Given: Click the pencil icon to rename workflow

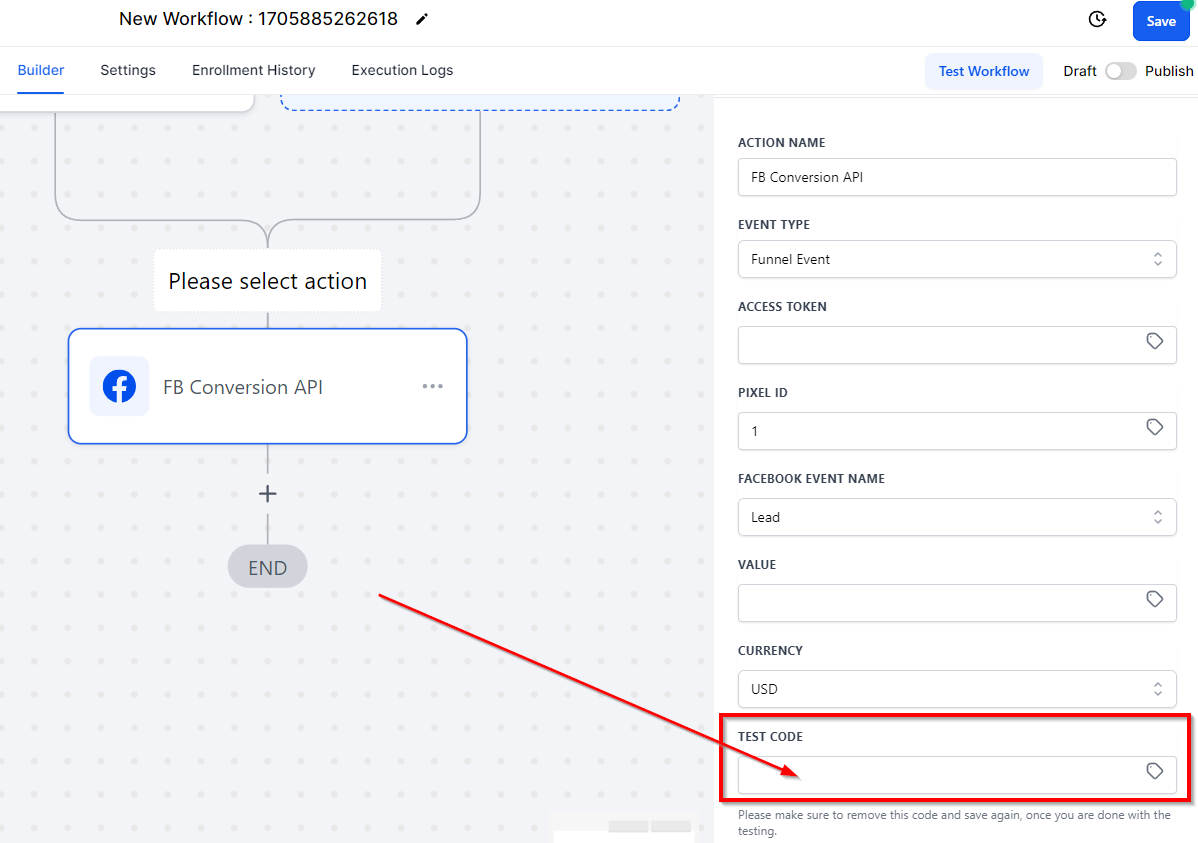Looking at the screenshot, I should [x=422, y=19].
